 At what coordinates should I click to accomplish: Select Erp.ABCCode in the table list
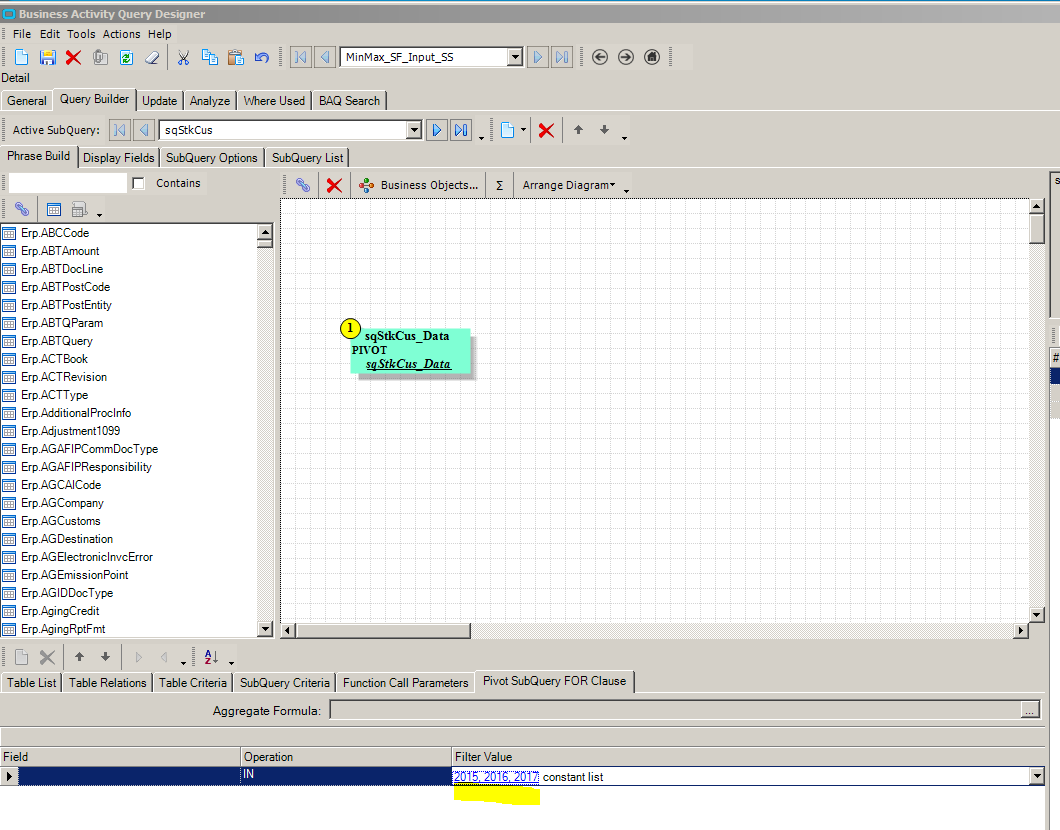coord(55,233)
